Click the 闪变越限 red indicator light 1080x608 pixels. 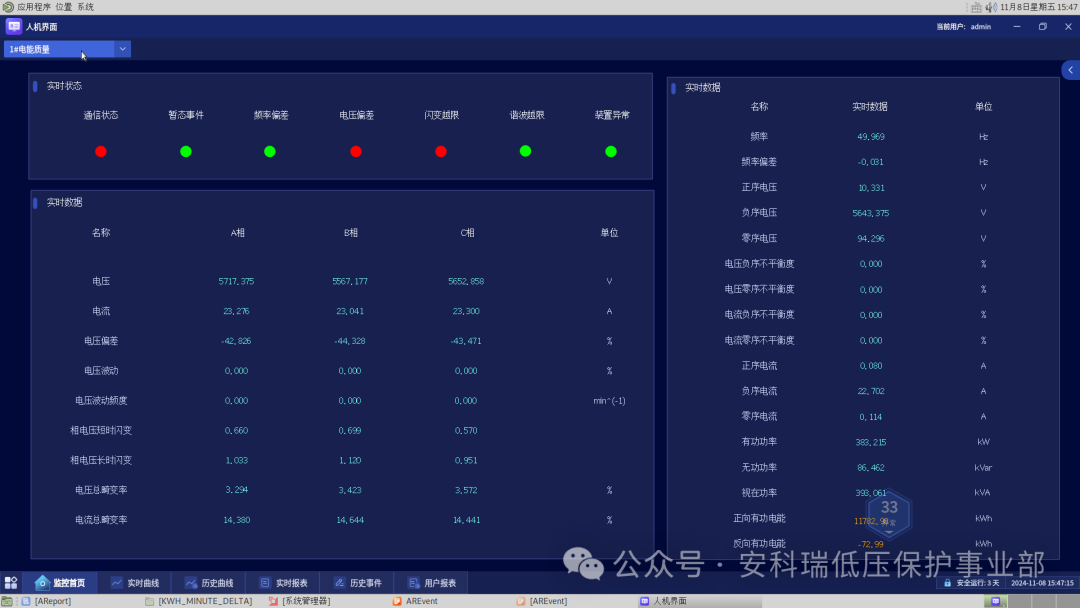441,151
